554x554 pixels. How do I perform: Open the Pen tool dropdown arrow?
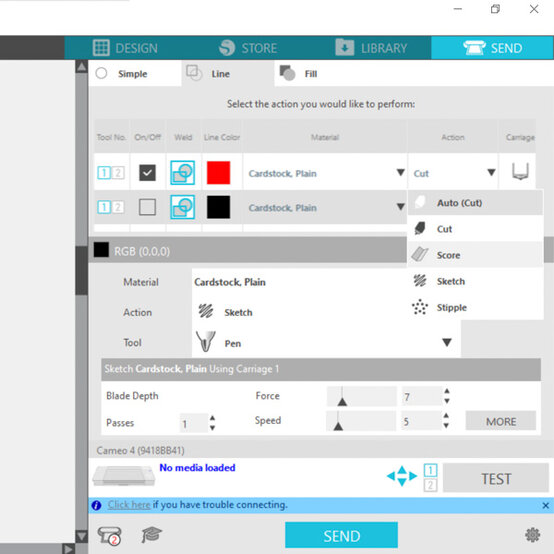pyautogui.click(x=447, y=342)
